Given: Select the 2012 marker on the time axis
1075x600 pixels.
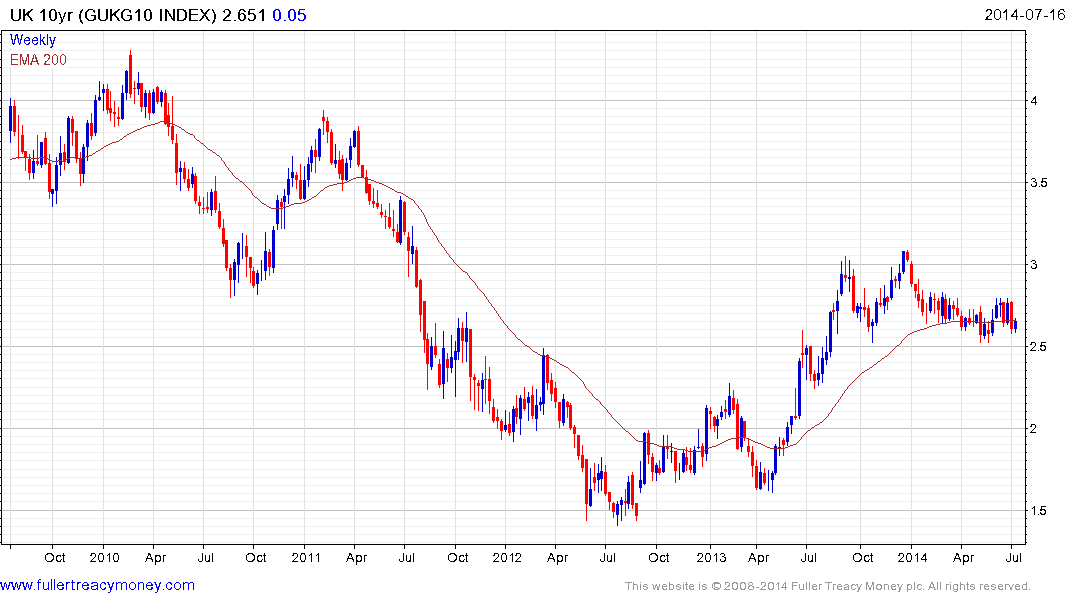Looking at the screenshot, I should (507, 557).
